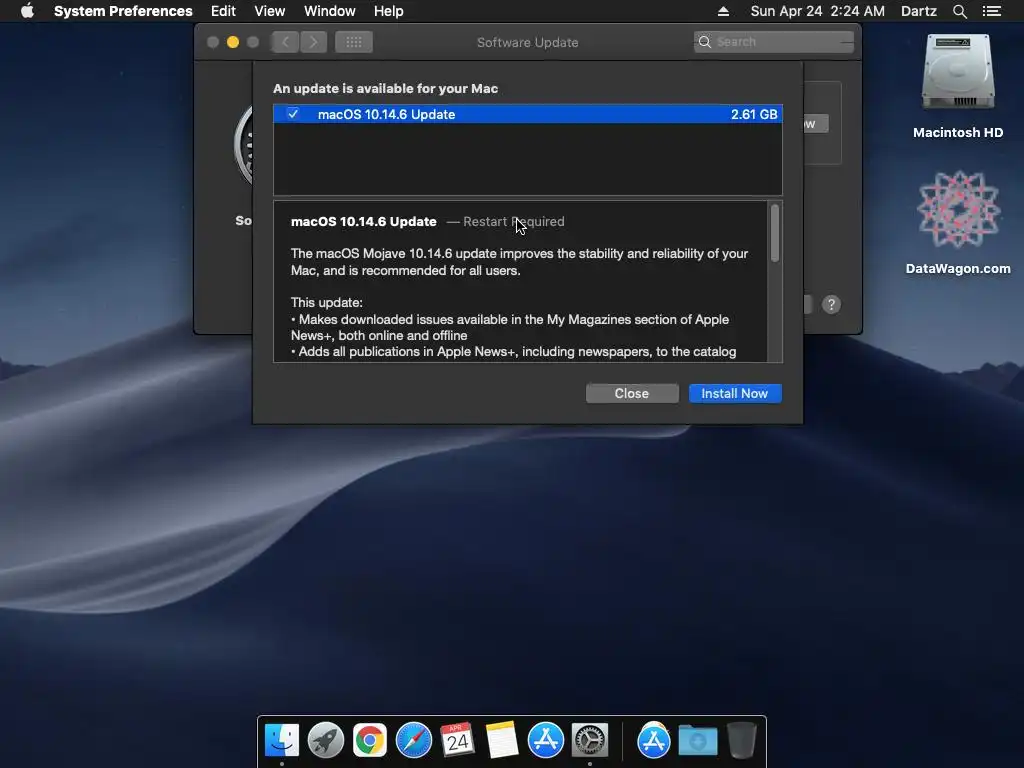
Task: Click the 'An update is available for your Mac' heading
Action: click(385, 88)
